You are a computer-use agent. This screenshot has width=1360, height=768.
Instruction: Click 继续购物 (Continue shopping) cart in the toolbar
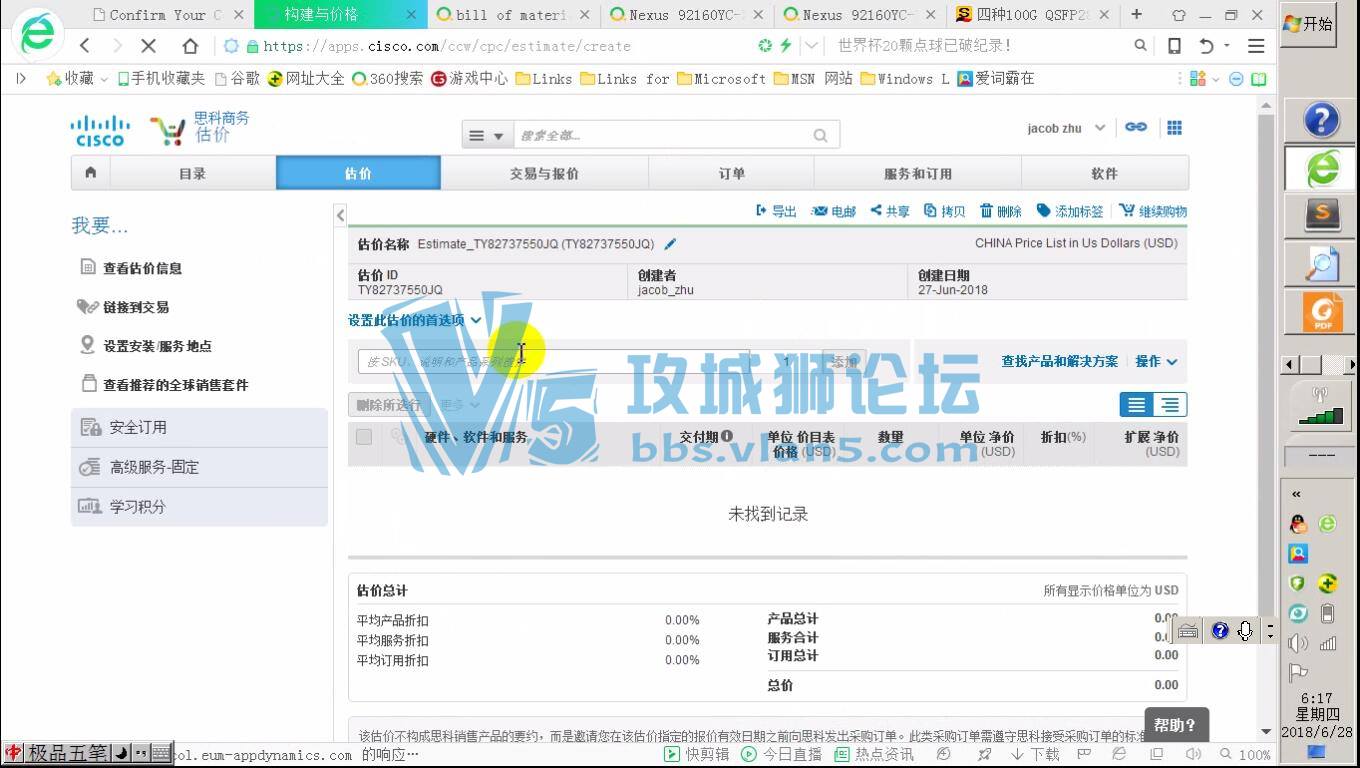(1153, 211)
